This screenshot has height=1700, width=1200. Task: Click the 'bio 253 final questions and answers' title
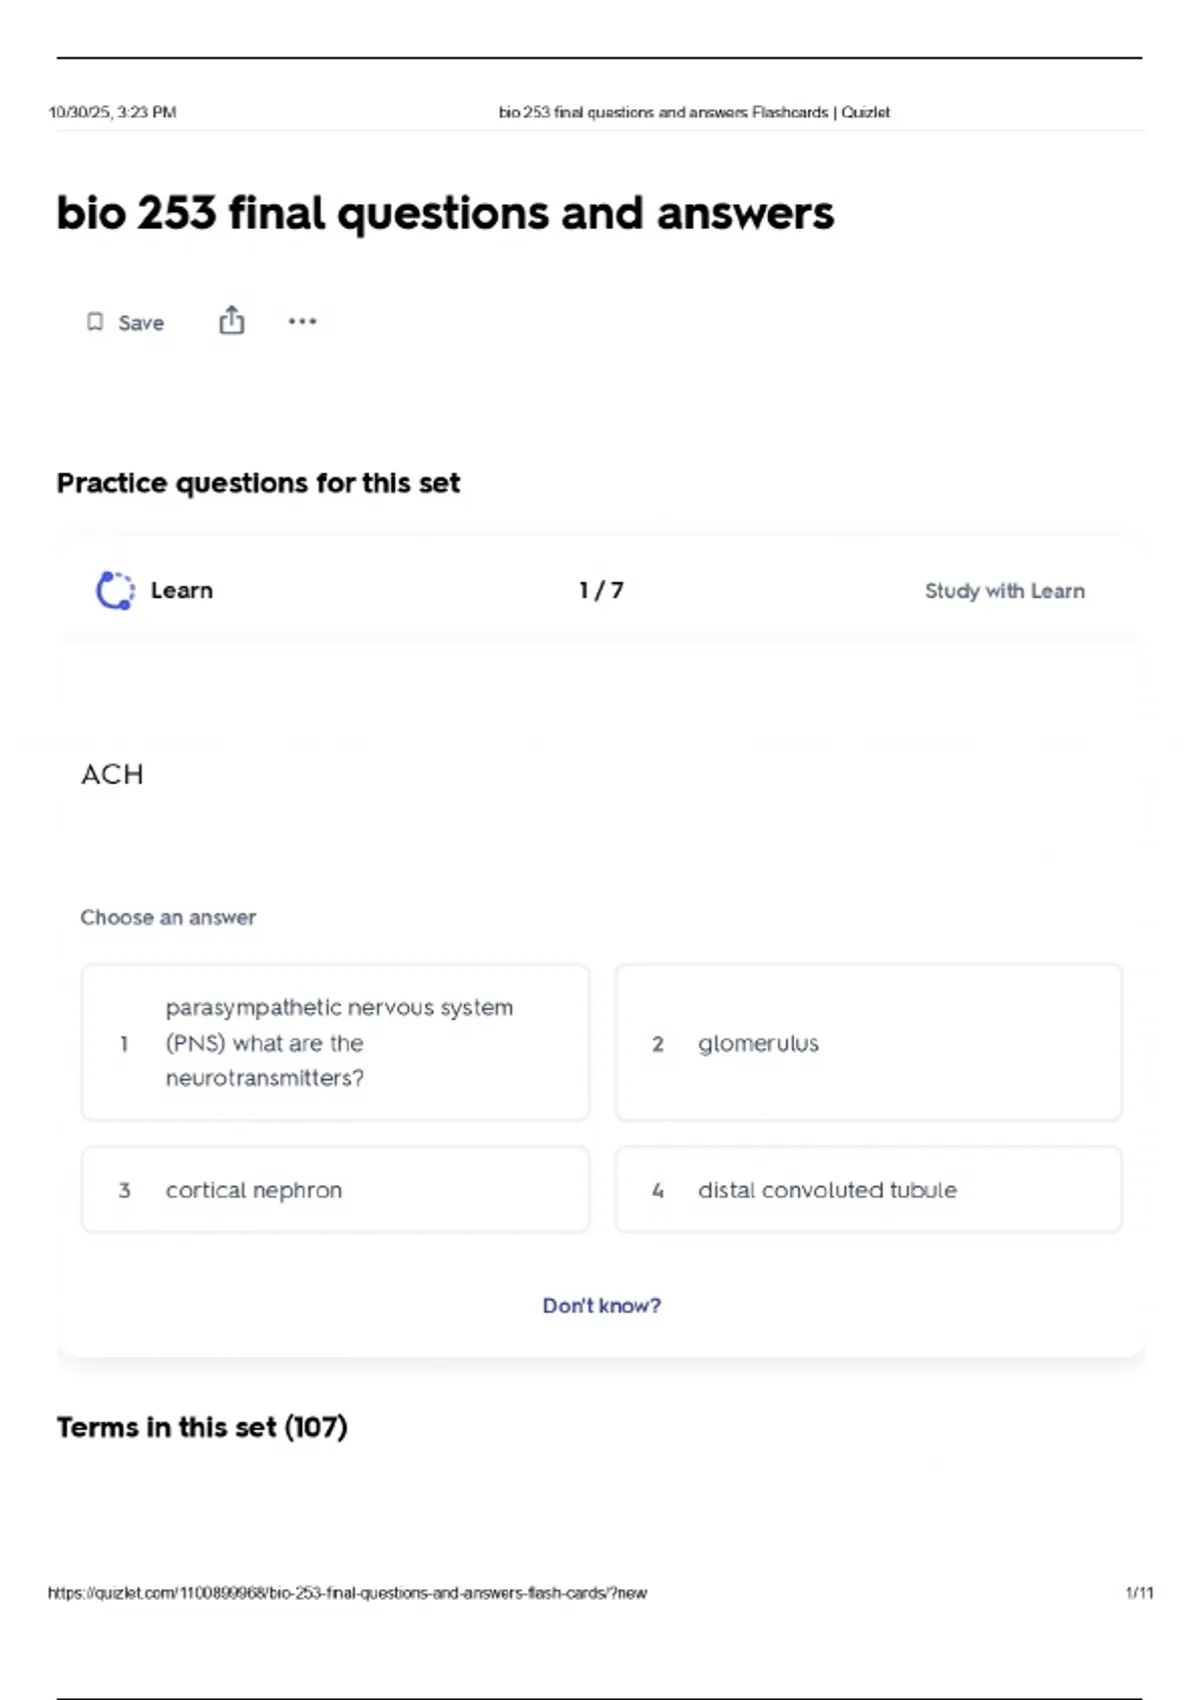(445, 213)
